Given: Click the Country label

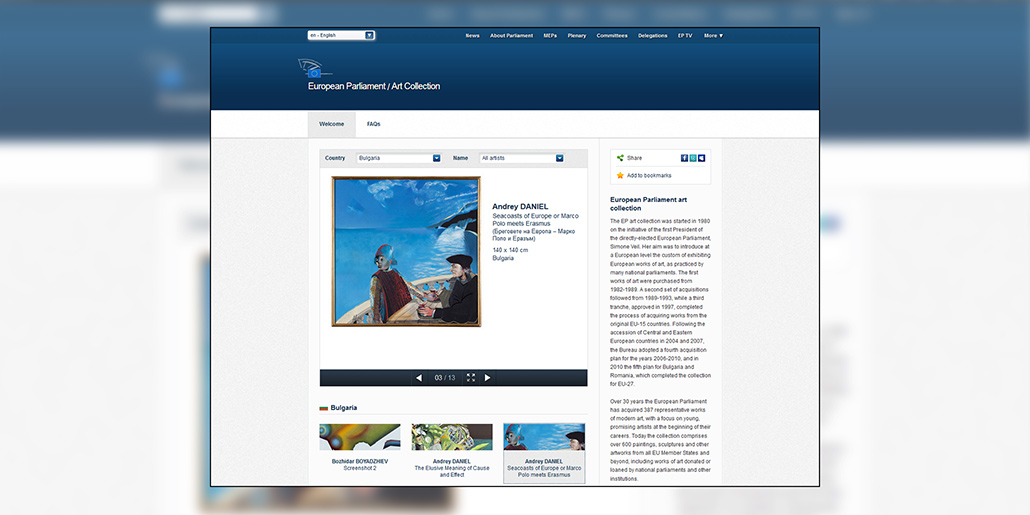Looking at the screenshot, I should [335, 158].
